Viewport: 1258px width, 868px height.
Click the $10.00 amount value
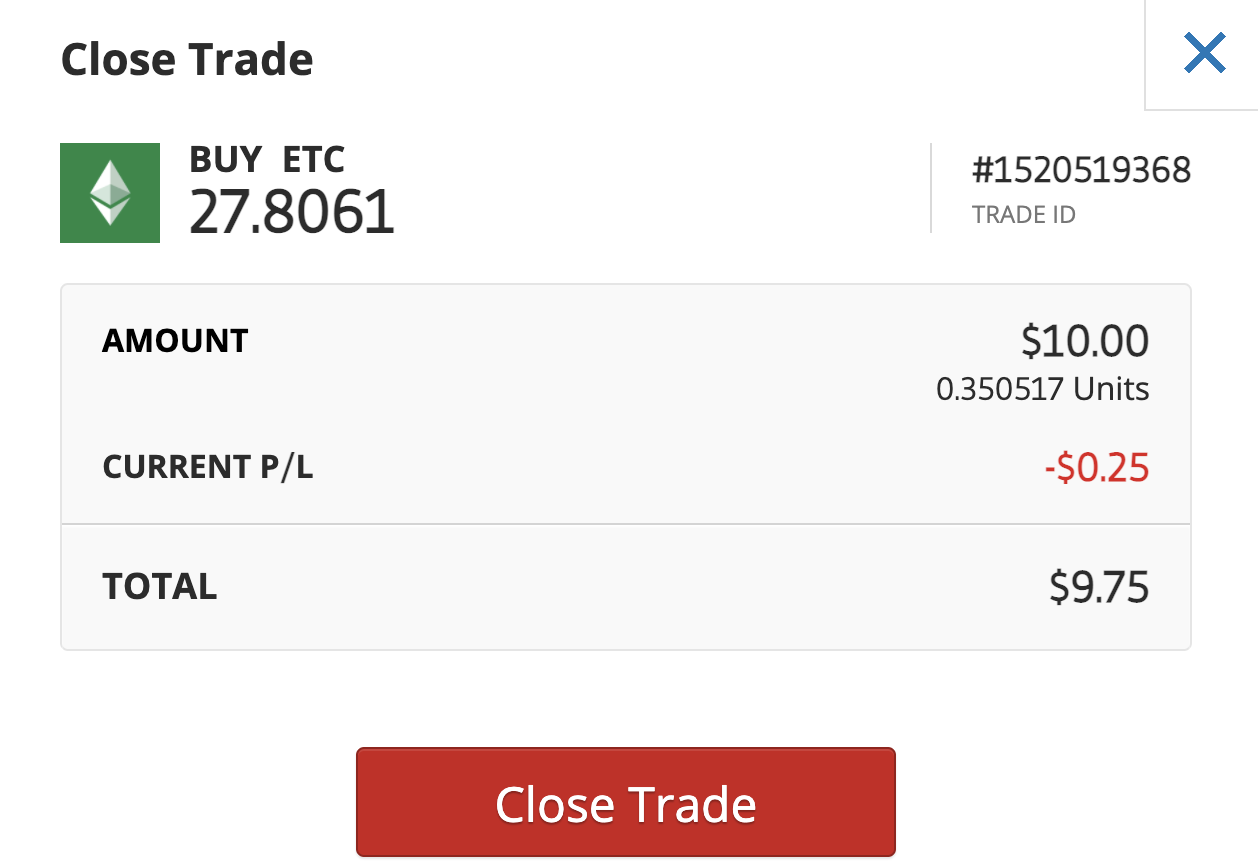[1085, 341]
